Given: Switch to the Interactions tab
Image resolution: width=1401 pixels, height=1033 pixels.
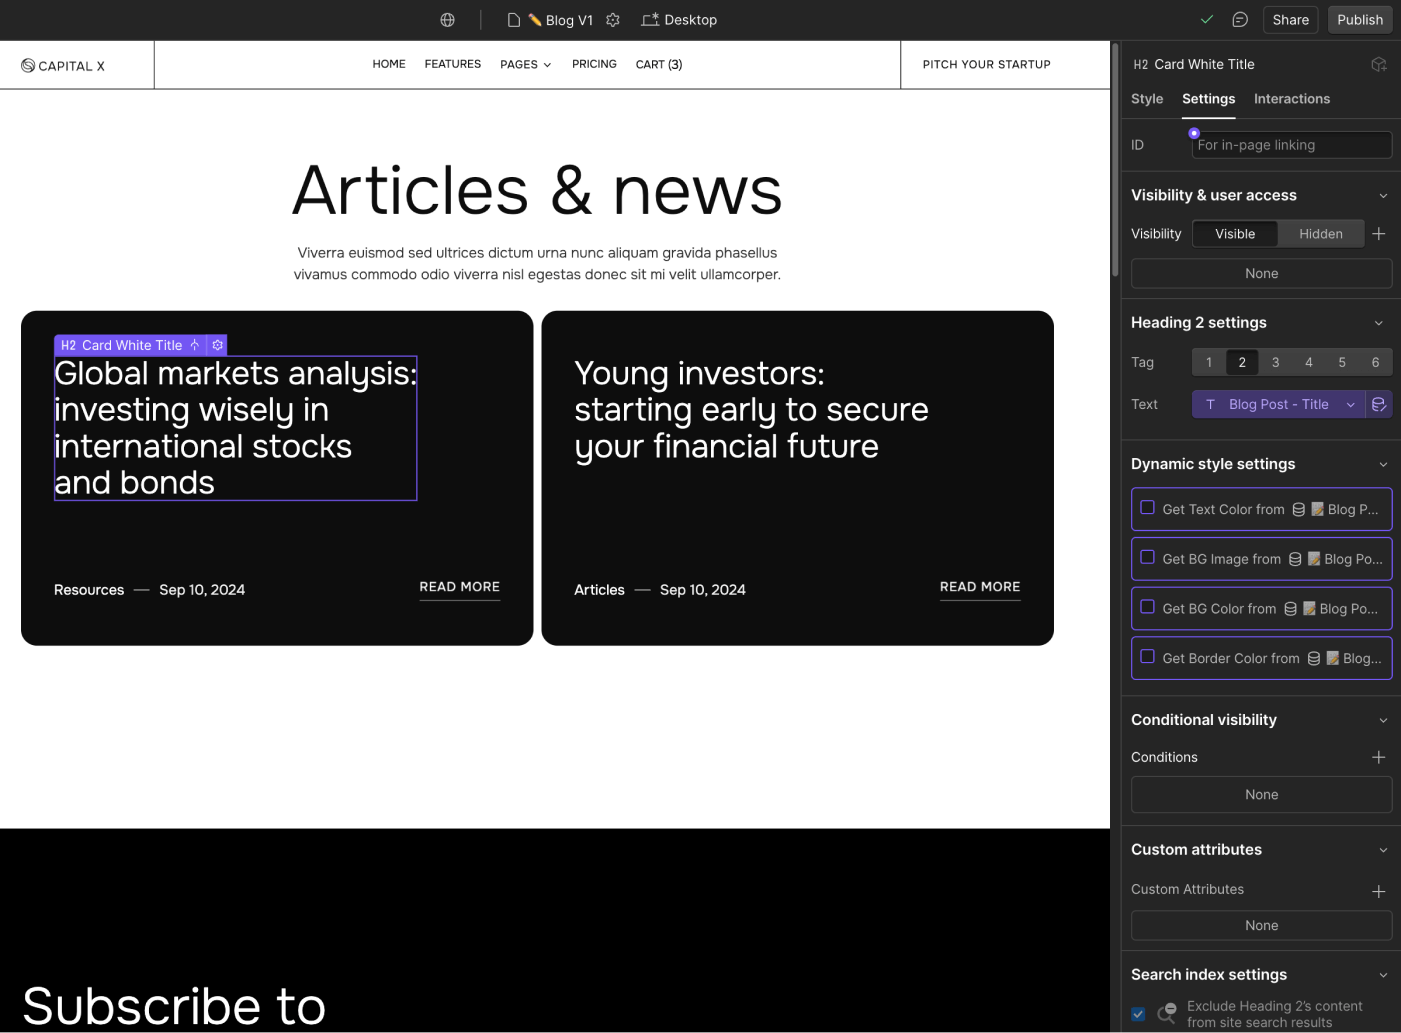Looking at the screenshot, I should [x=1292, y=99].
